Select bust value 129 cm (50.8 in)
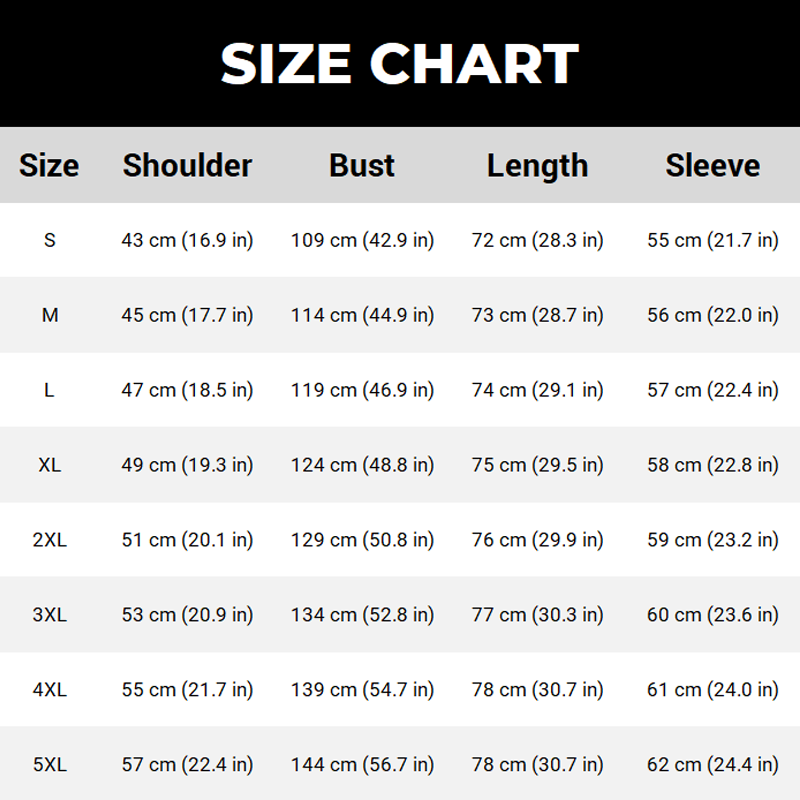The image size is (800, 800). [362, 540]
